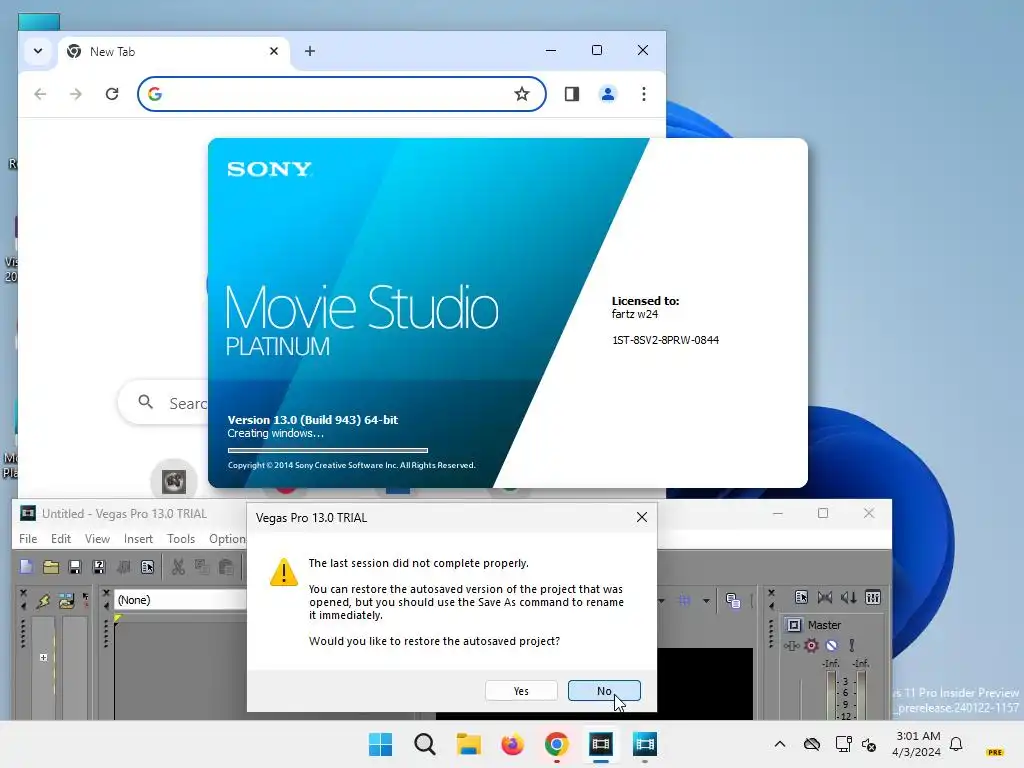Screen dimensions: 1024x768
Task: Click the Google search box on New Tab page
Action: click(x=163, y=402)
